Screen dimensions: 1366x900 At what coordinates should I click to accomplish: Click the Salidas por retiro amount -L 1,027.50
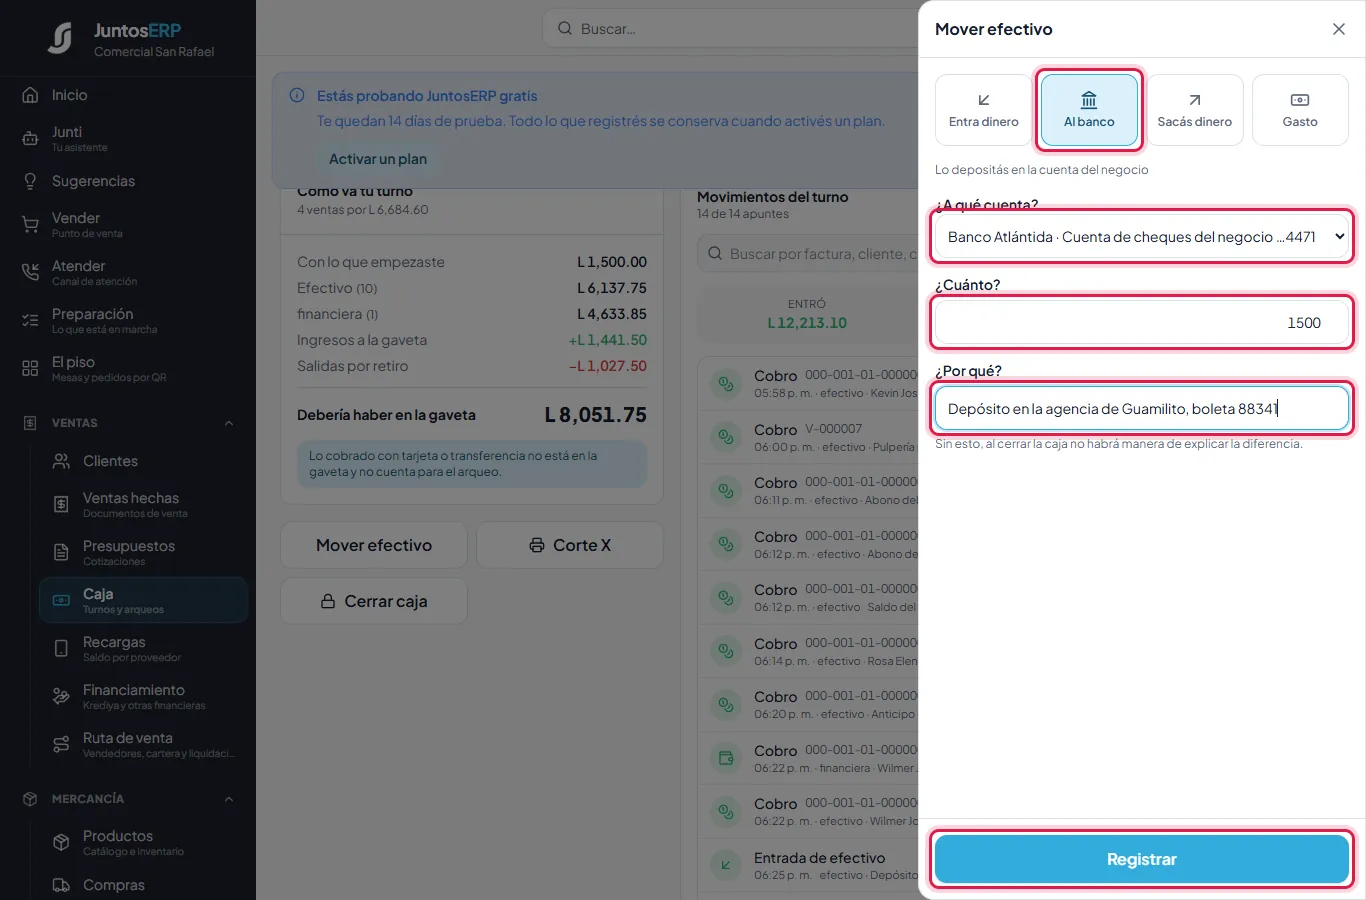tap(607, 366)
